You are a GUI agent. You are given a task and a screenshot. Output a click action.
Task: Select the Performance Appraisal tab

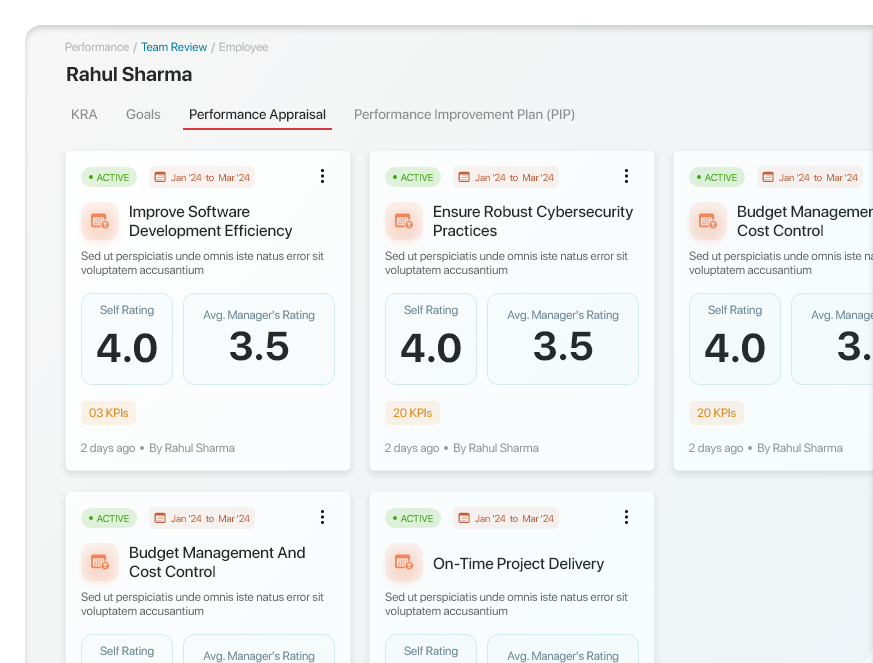(x=257, y=115)
